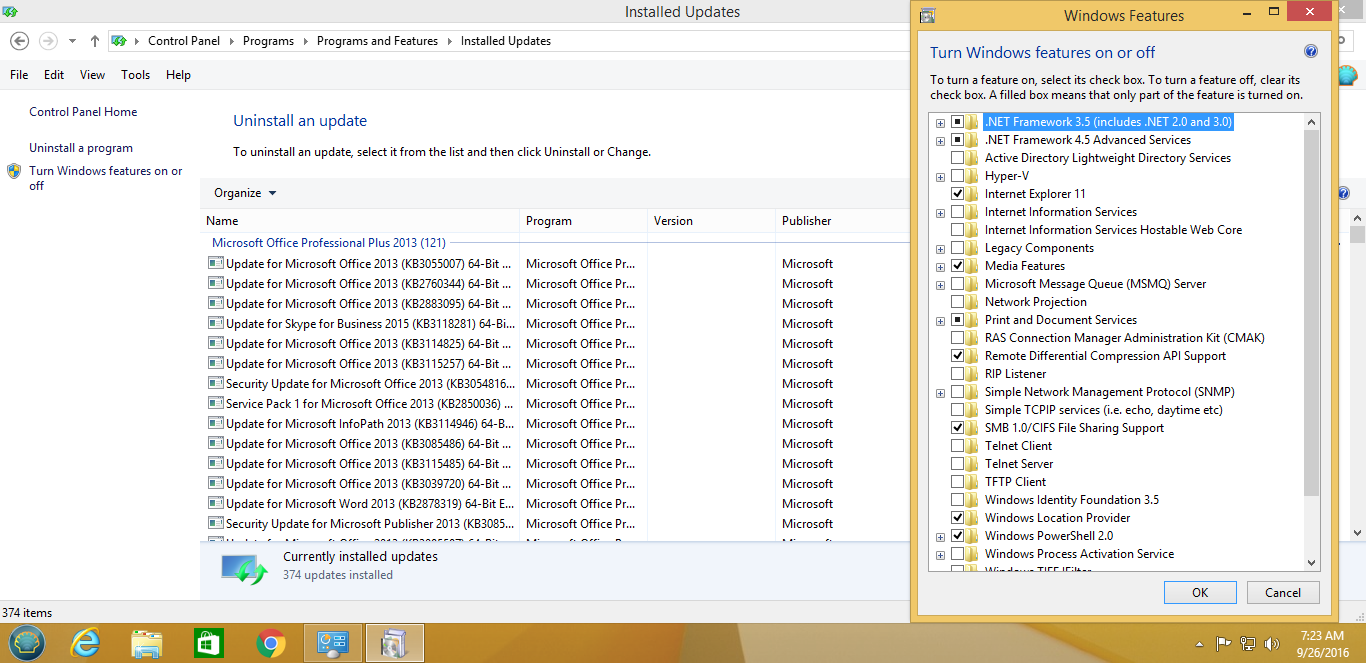Uncheck SMB 1.0/CIFS File Sharing Support
The image size is (1366, 663).
957,428
